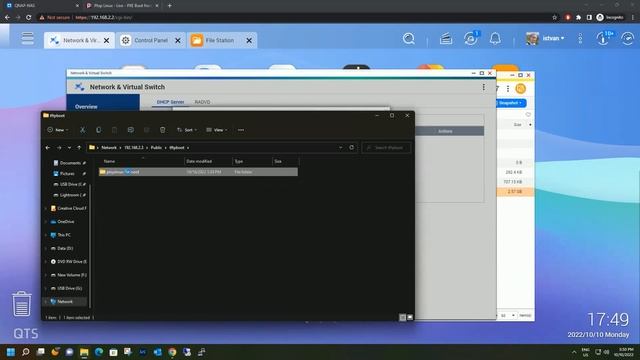Sort by the Date modified column header
The image size is (640, 360).
[x=208, y=161]
